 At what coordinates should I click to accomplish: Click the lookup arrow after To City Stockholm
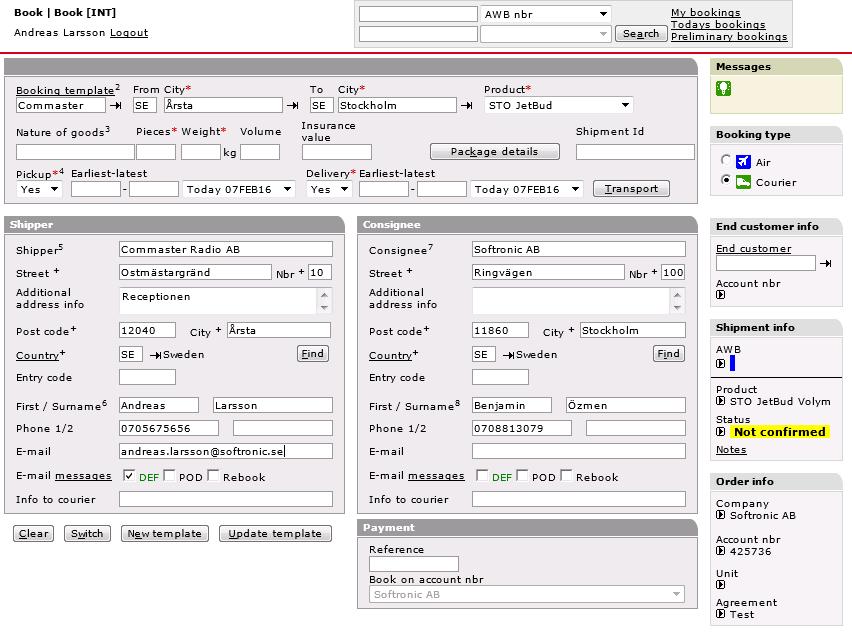pos(467,105)
